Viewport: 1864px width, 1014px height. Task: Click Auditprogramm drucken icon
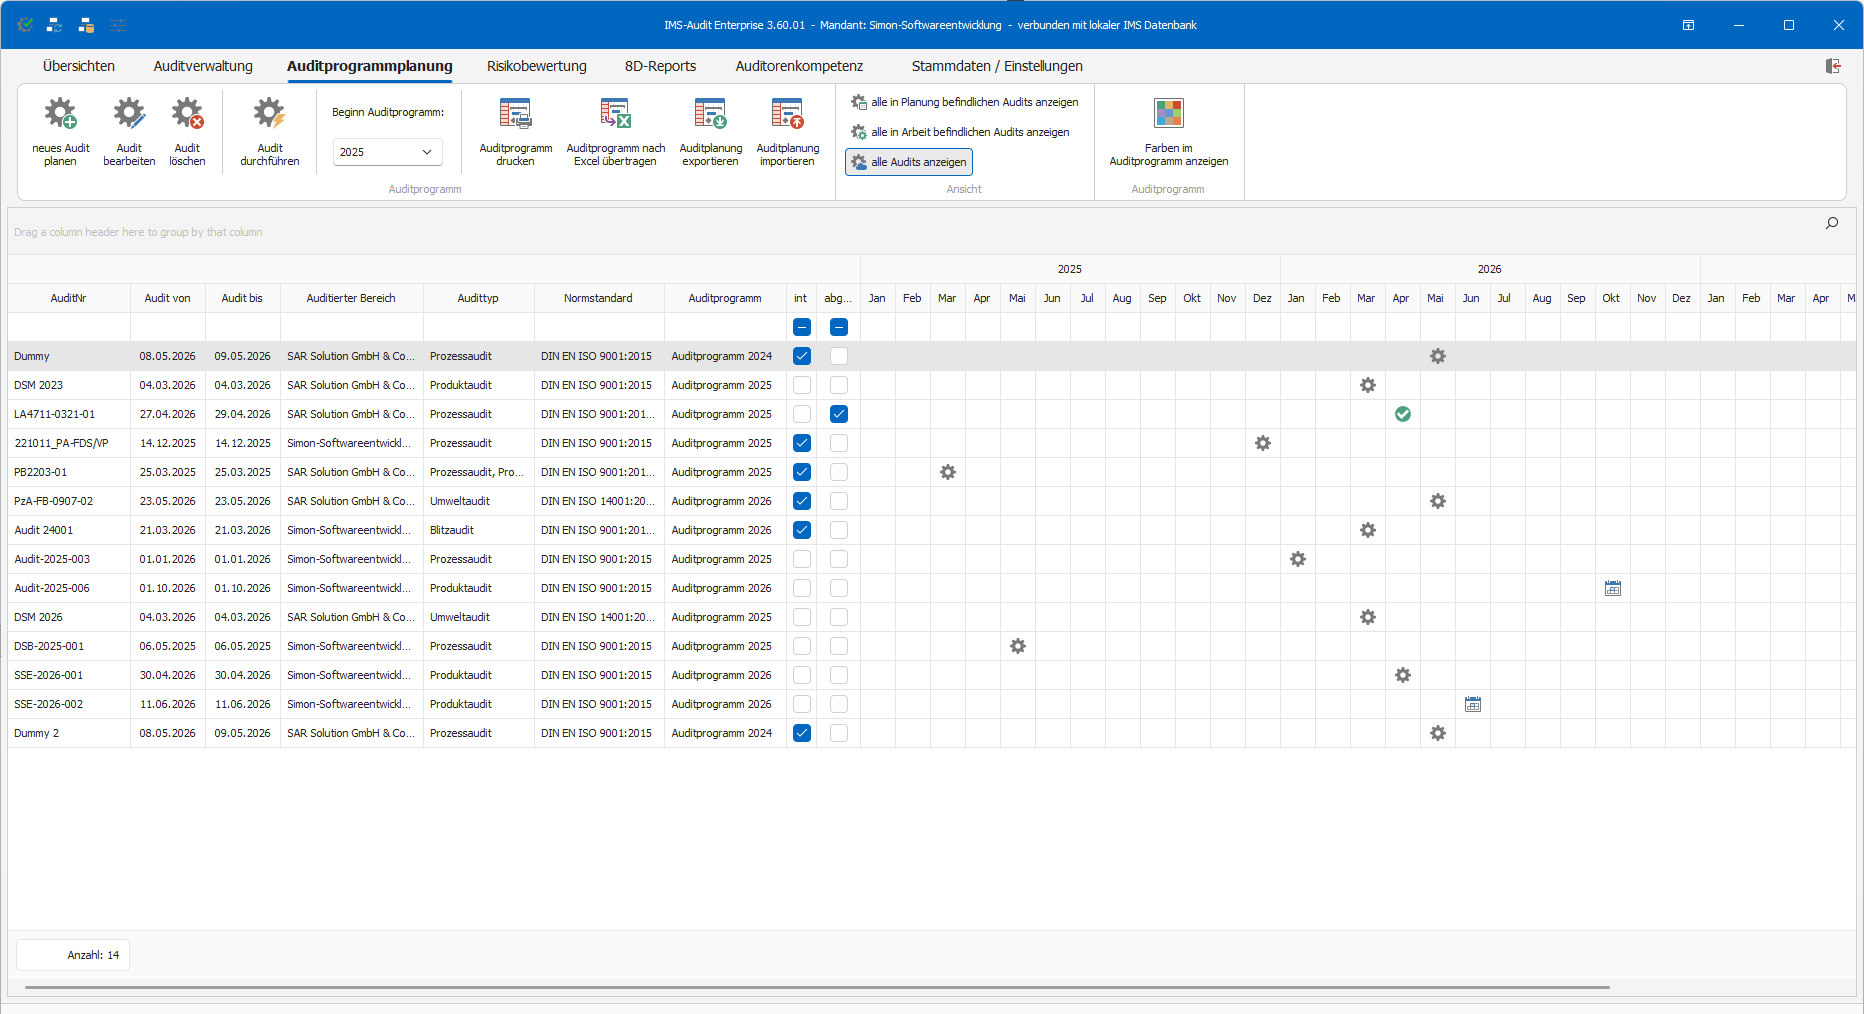(x=516, y=114)
